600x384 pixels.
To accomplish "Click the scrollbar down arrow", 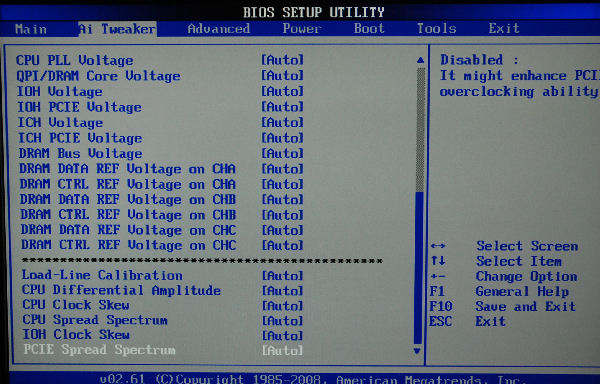I will pos(417,351).
